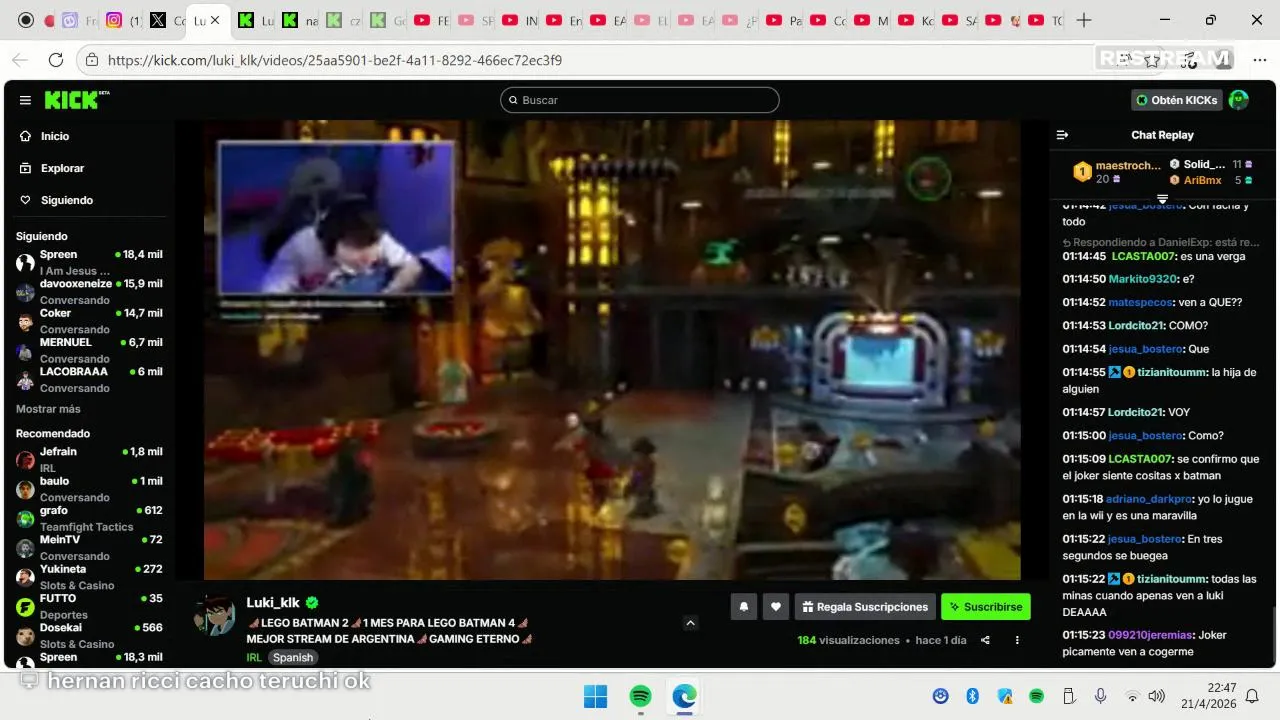Click the browser back arrow

click(20, 60)
